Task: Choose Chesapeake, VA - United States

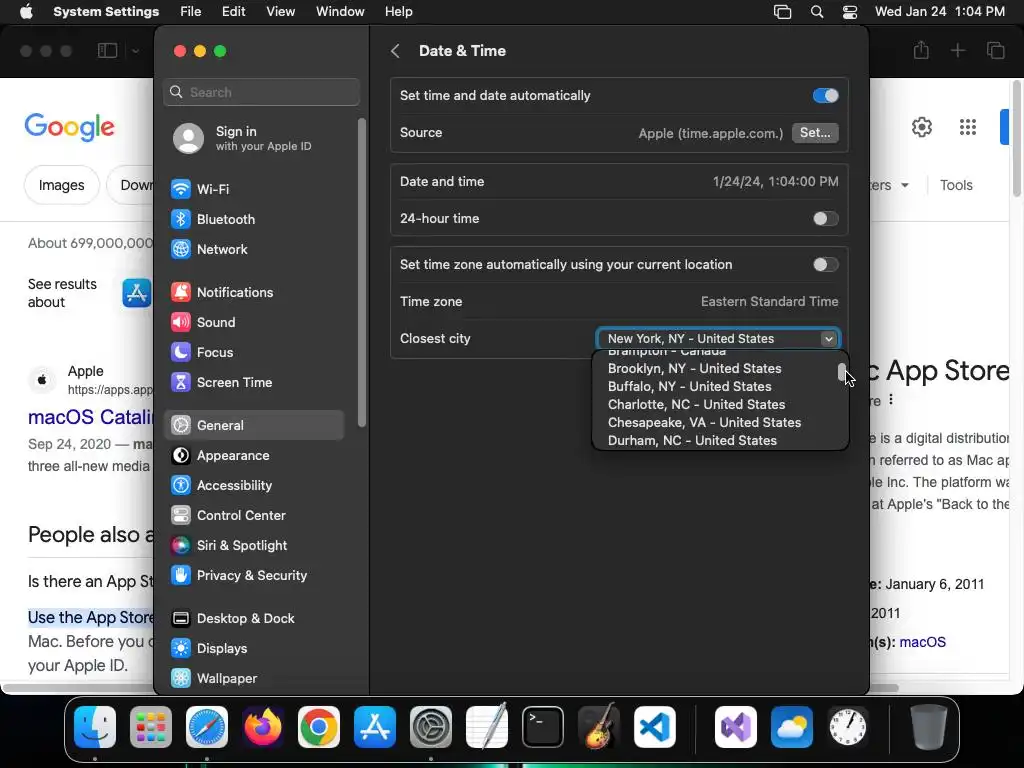Action: pos(704,423)
